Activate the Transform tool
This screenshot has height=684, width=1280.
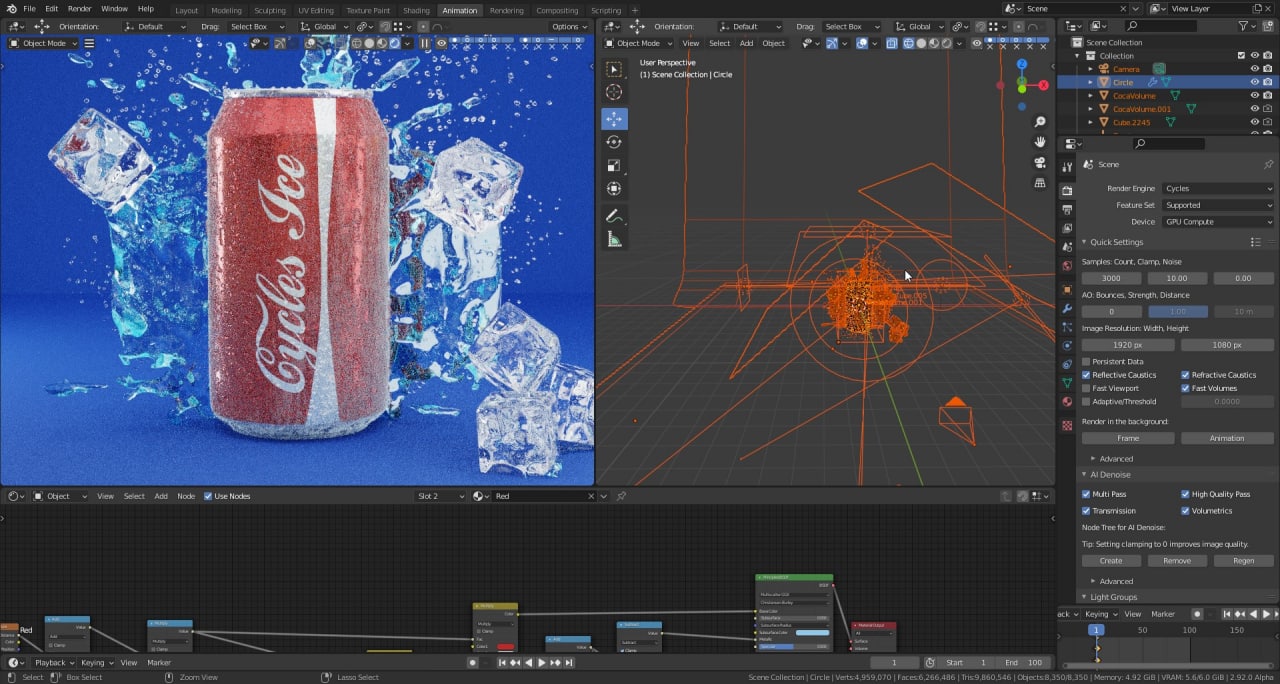[x=614, y=188]
